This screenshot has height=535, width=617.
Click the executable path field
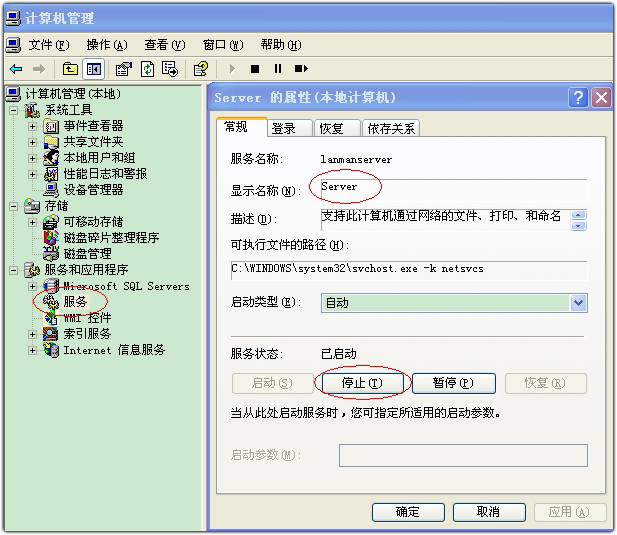click(x=409, y=269)
